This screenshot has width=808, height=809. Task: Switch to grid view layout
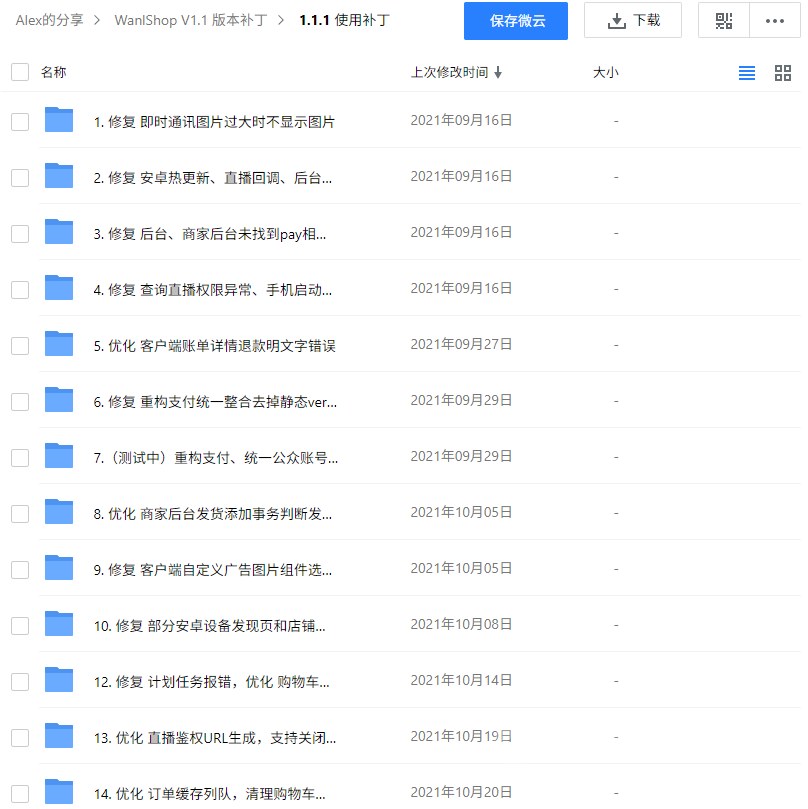click(x=783, y=73)
